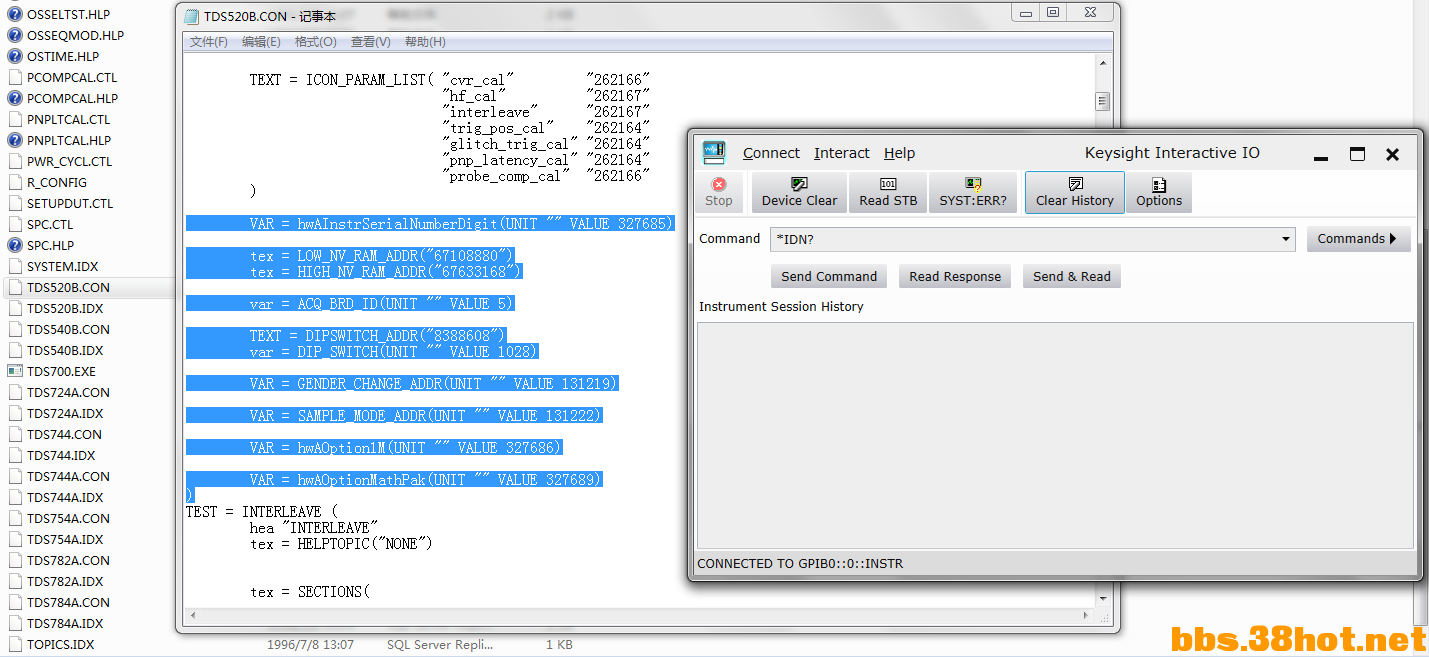
Task: Open Notepad's 文件(F) menu
Action: [x=209, y=42]
